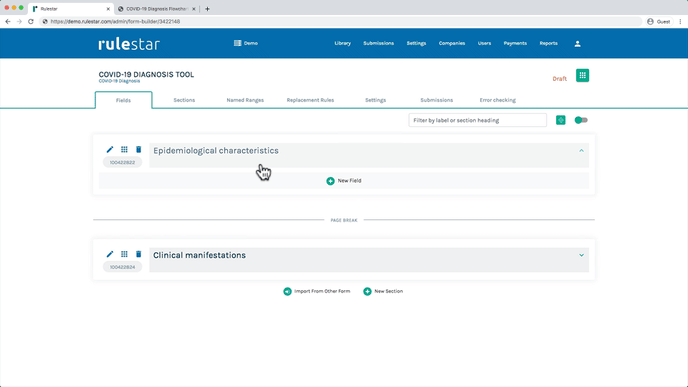The width and height of the screenshot is (688, 387).
Task: Open the Demo dropdown in the header
Action: pos(246,43)
